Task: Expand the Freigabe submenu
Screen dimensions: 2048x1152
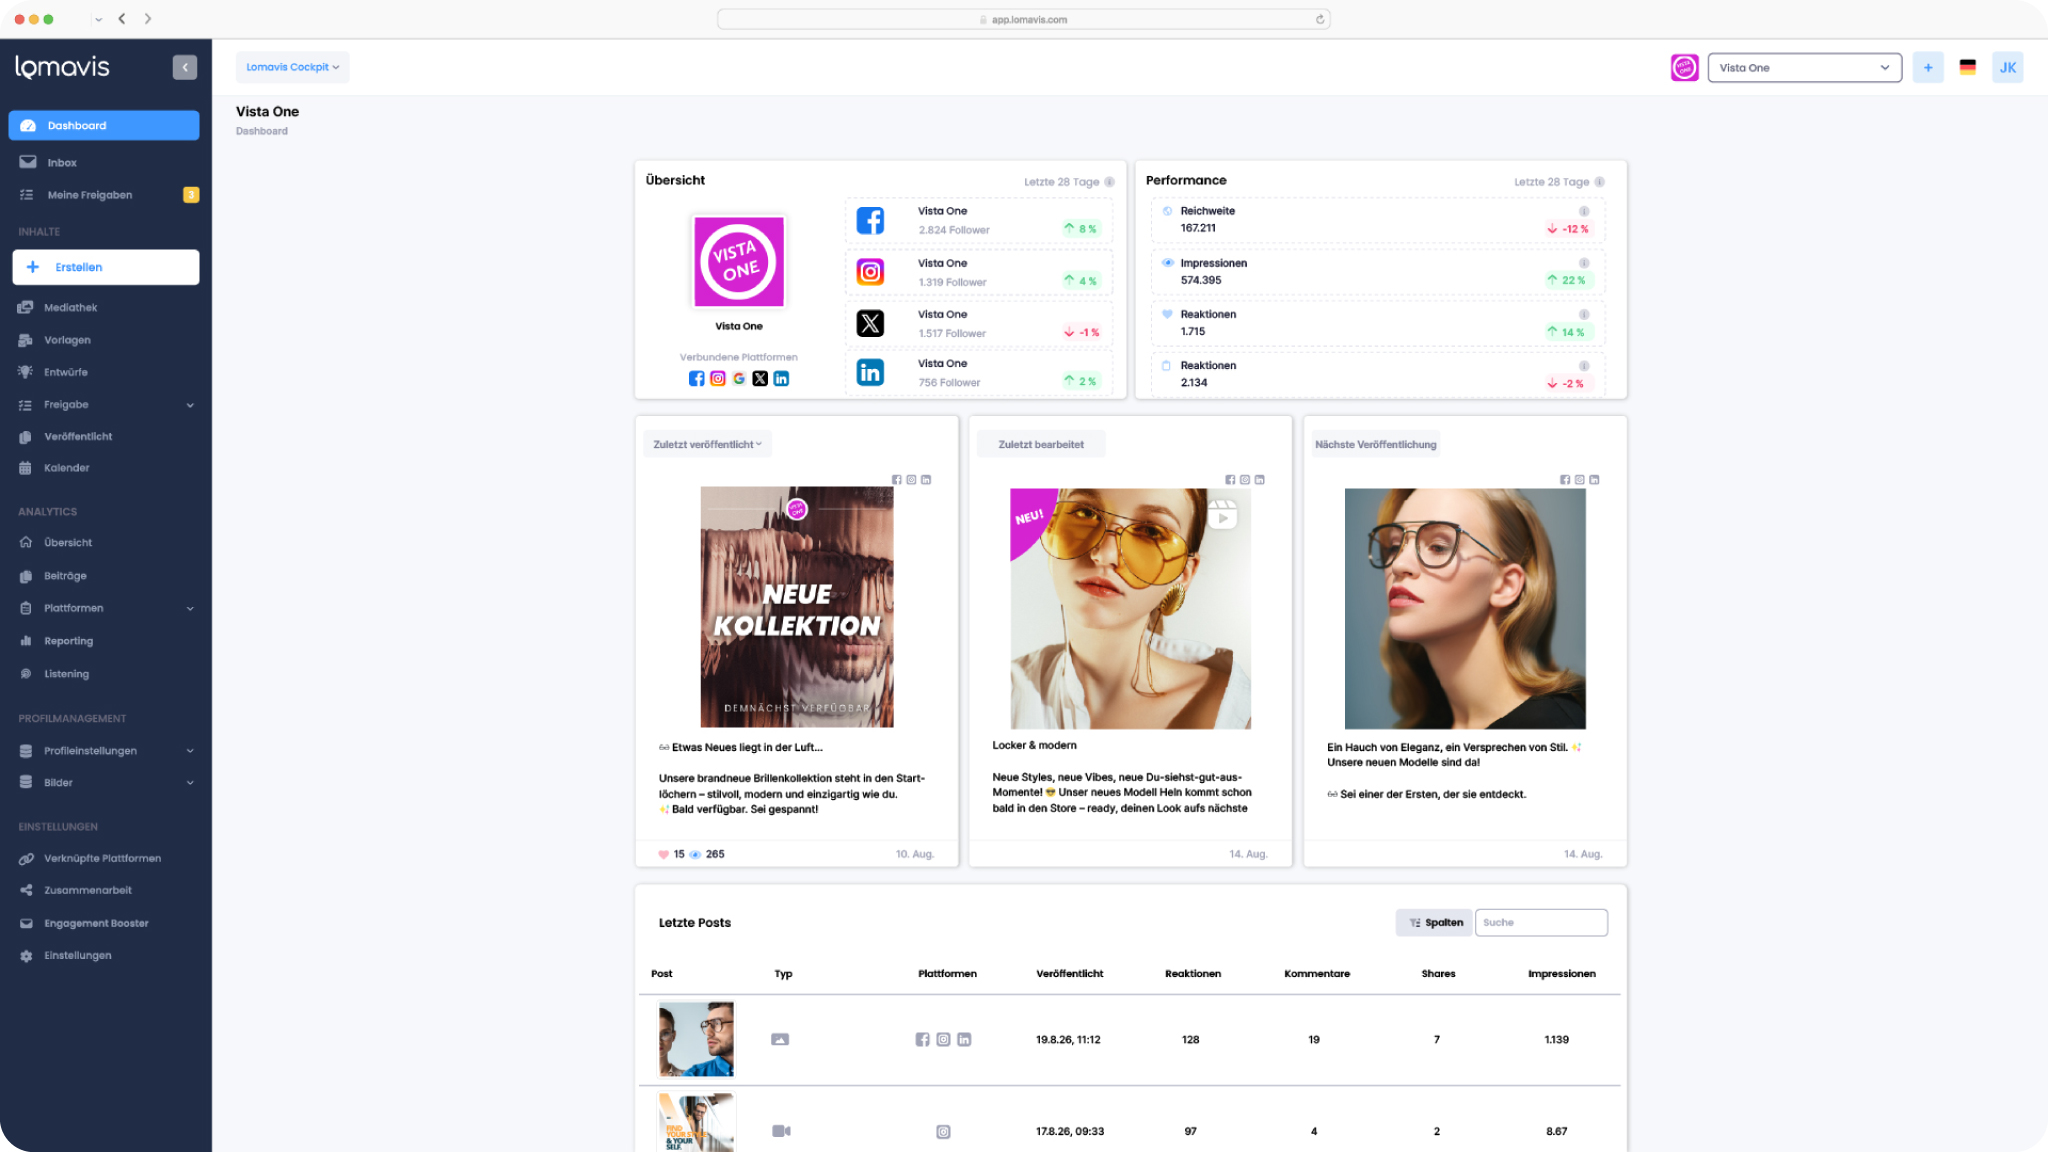Action: (190, 405)
